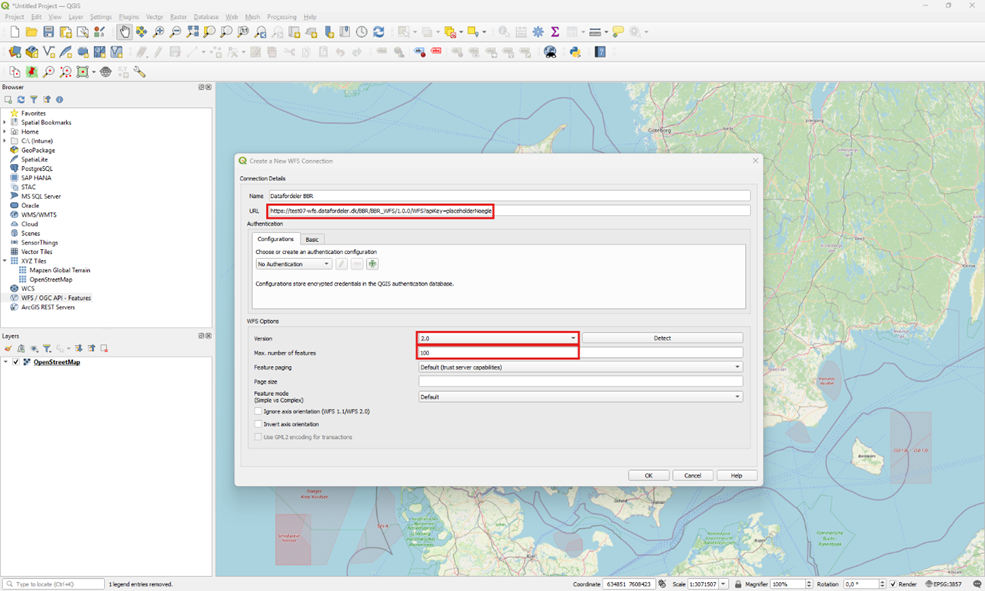Refresh the Browser panel
985x591 pixels.
click(x=21, y=100)
